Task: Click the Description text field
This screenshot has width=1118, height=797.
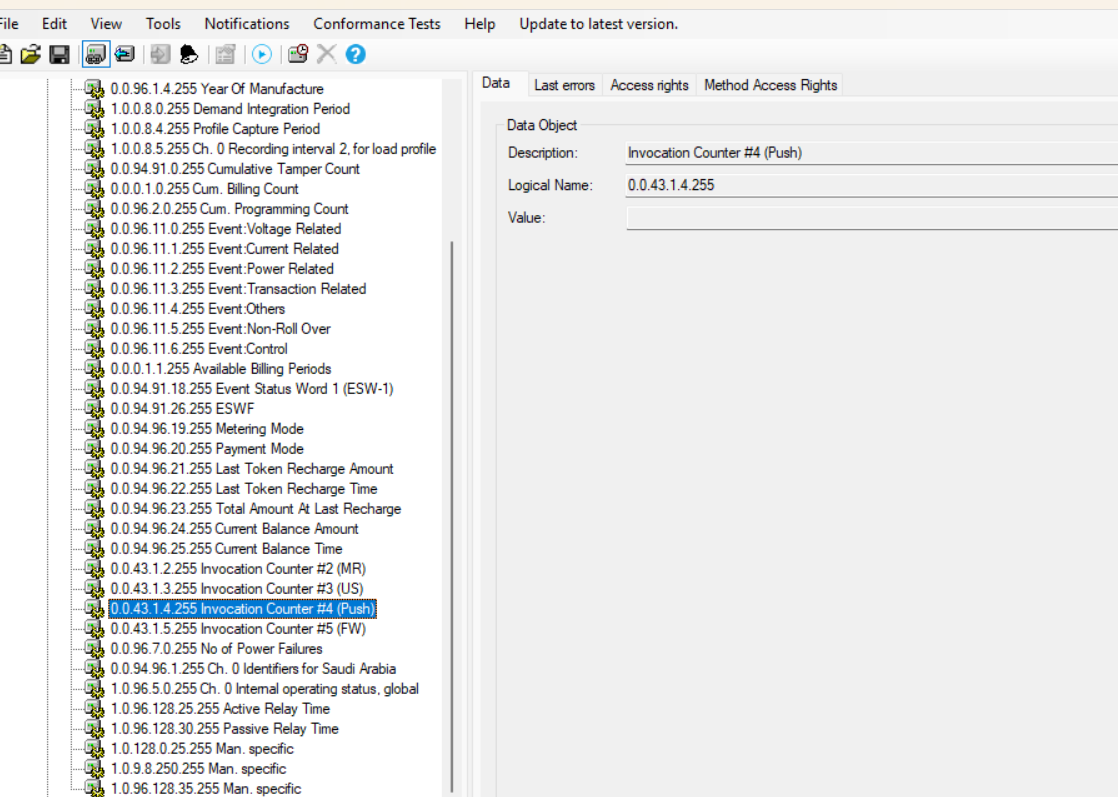Action: coord(871,153)
